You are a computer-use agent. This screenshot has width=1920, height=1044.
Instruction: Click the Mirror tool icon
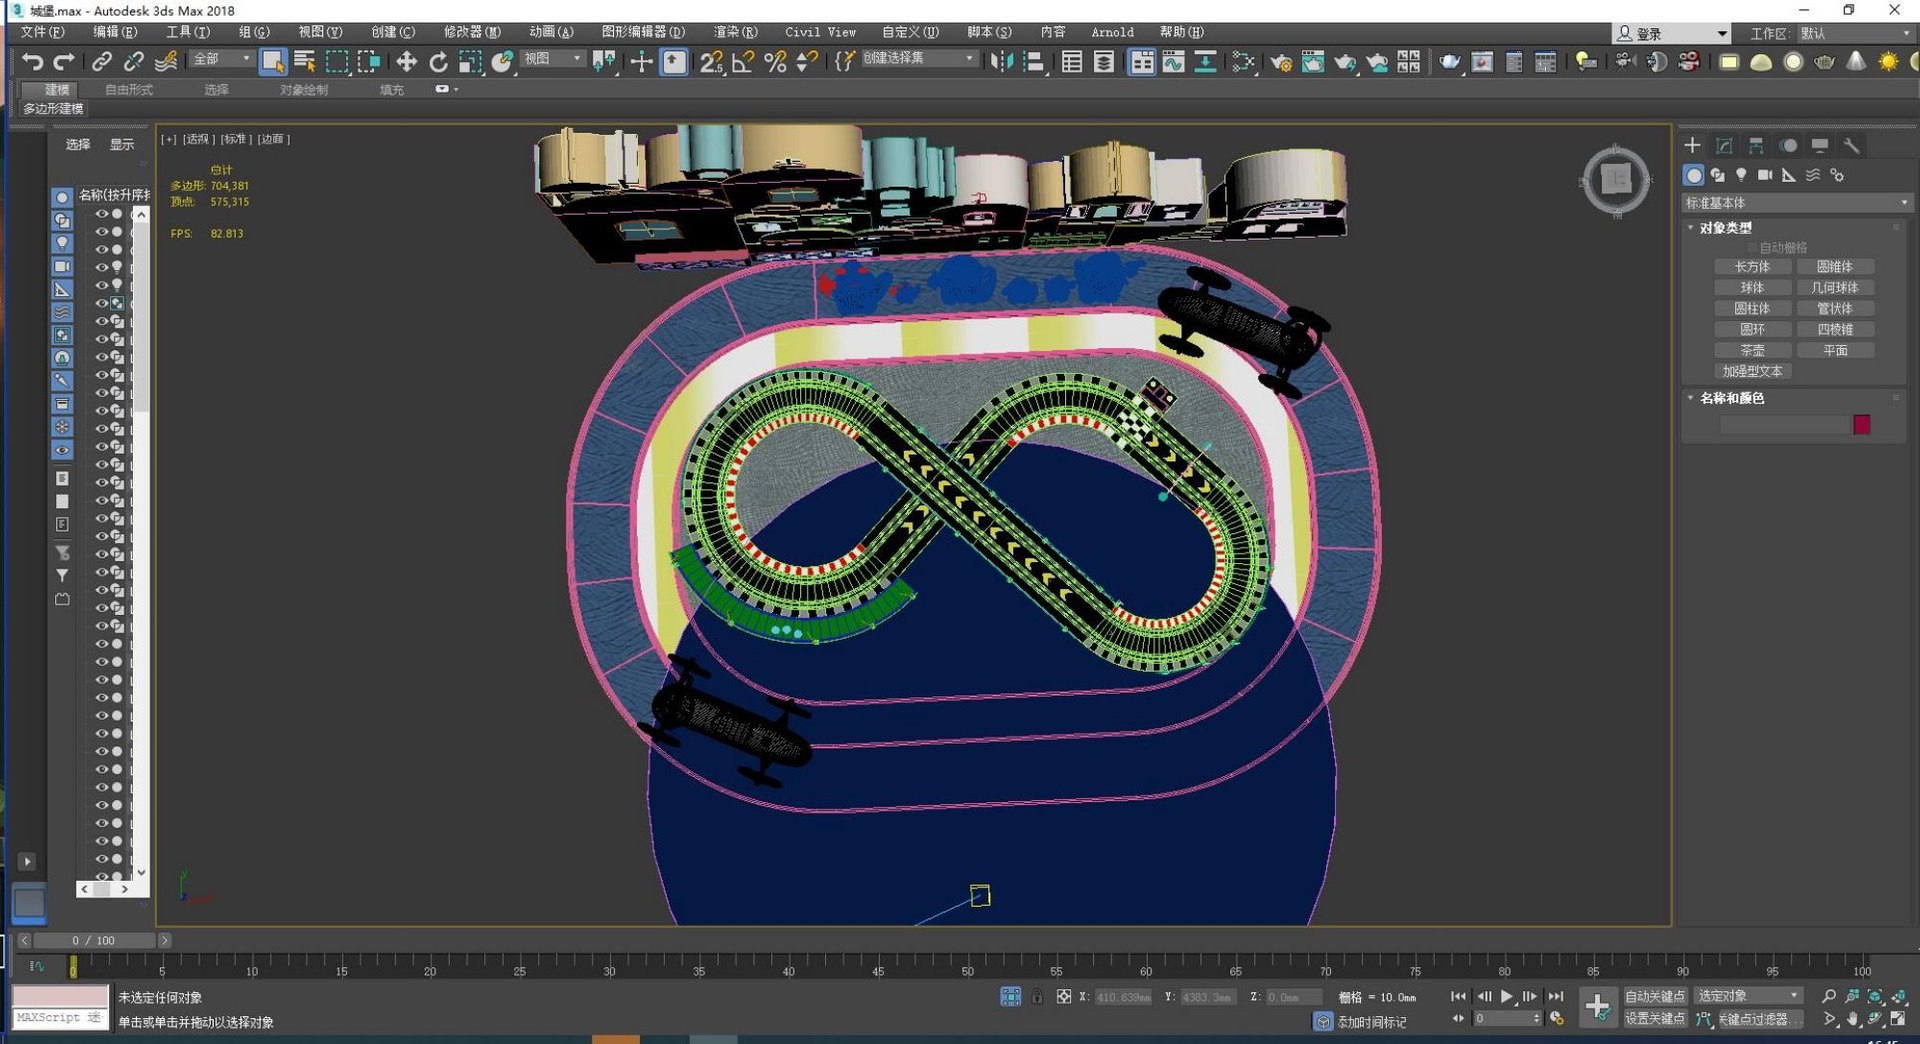point(1000,62)
